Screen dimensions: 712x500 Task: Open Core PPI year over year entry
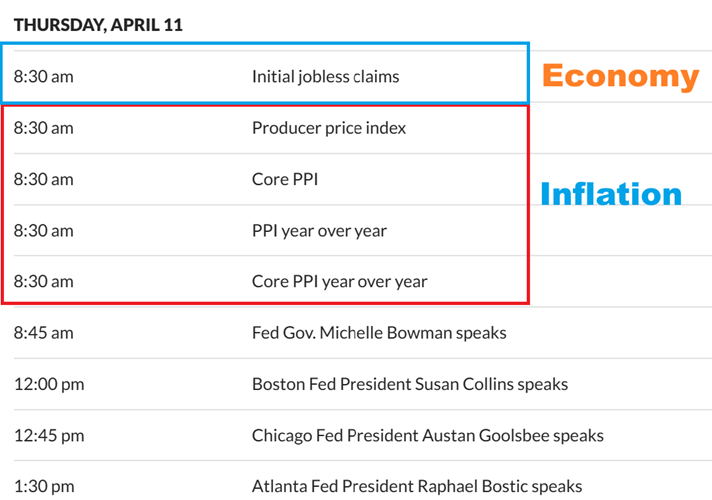tap(339, 282)
